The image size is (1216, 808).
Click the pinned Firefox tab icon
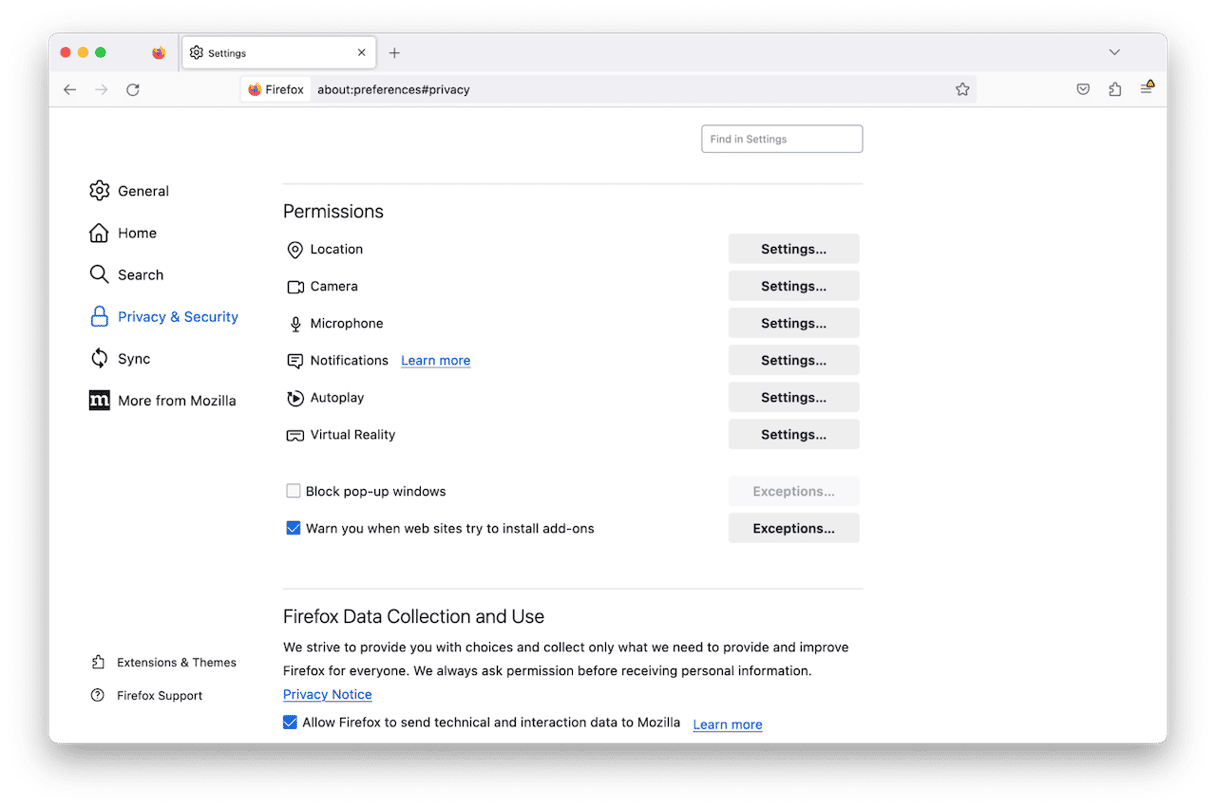tap(159, 53)
